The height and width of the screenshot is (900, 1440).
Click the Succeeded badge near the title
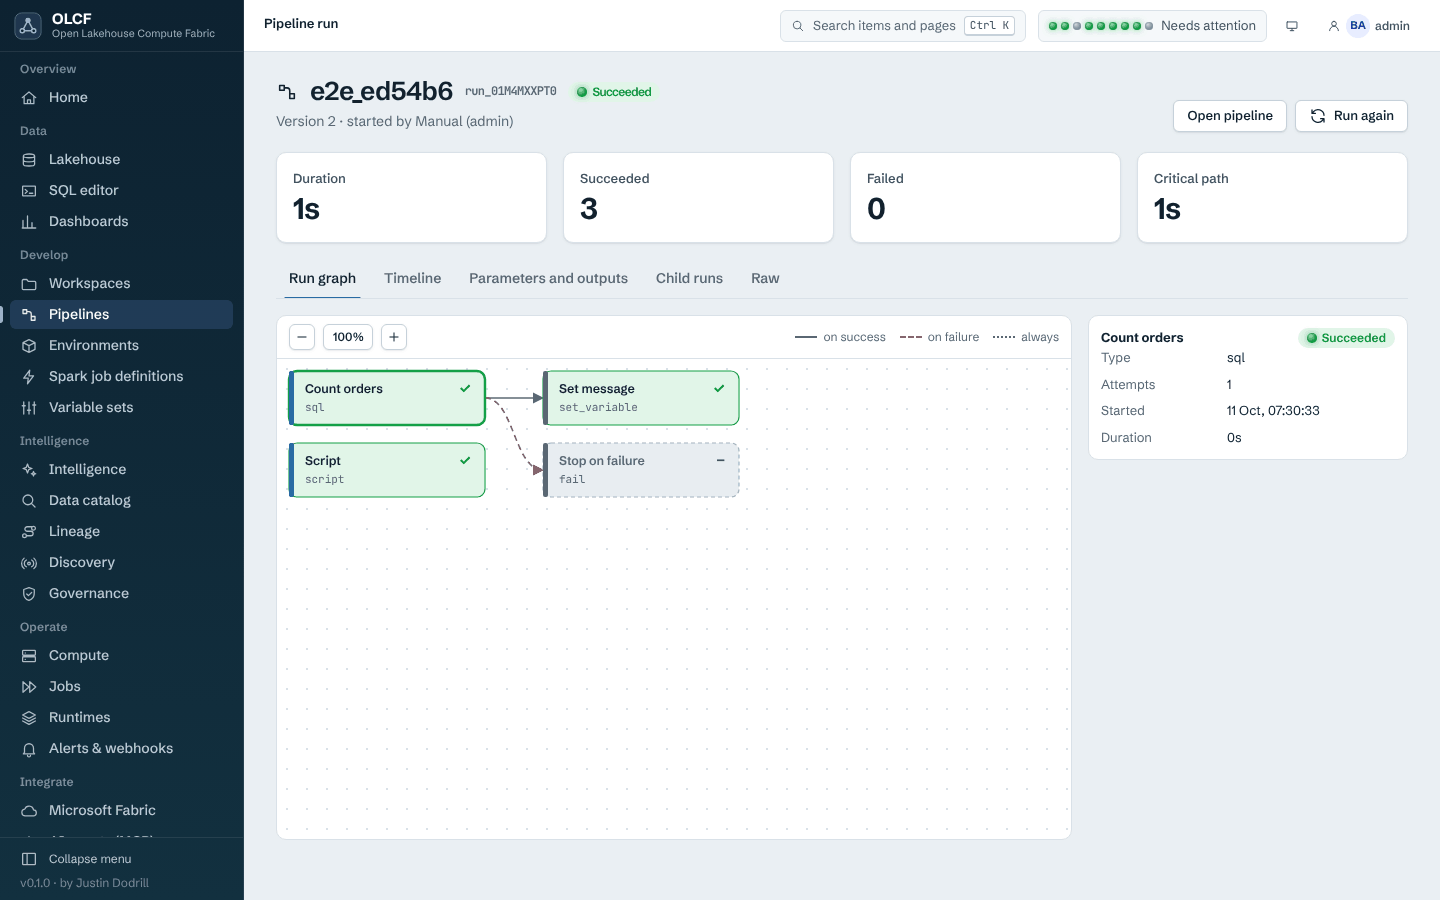pos(614,92)
